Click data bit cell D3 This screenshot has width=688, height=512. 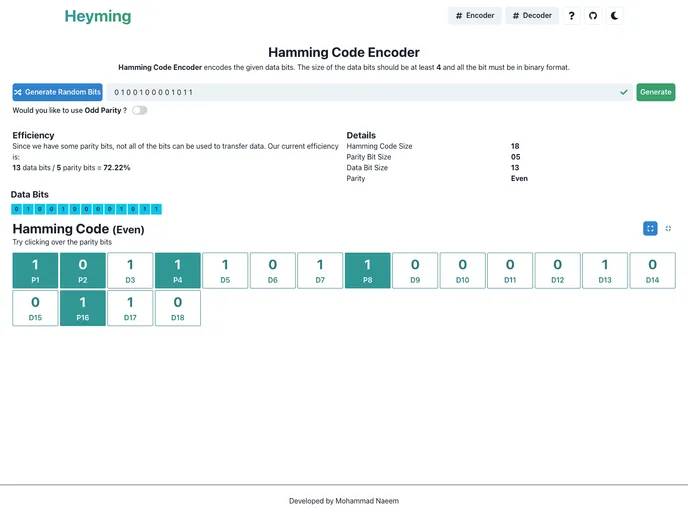(x=130, y=270)
